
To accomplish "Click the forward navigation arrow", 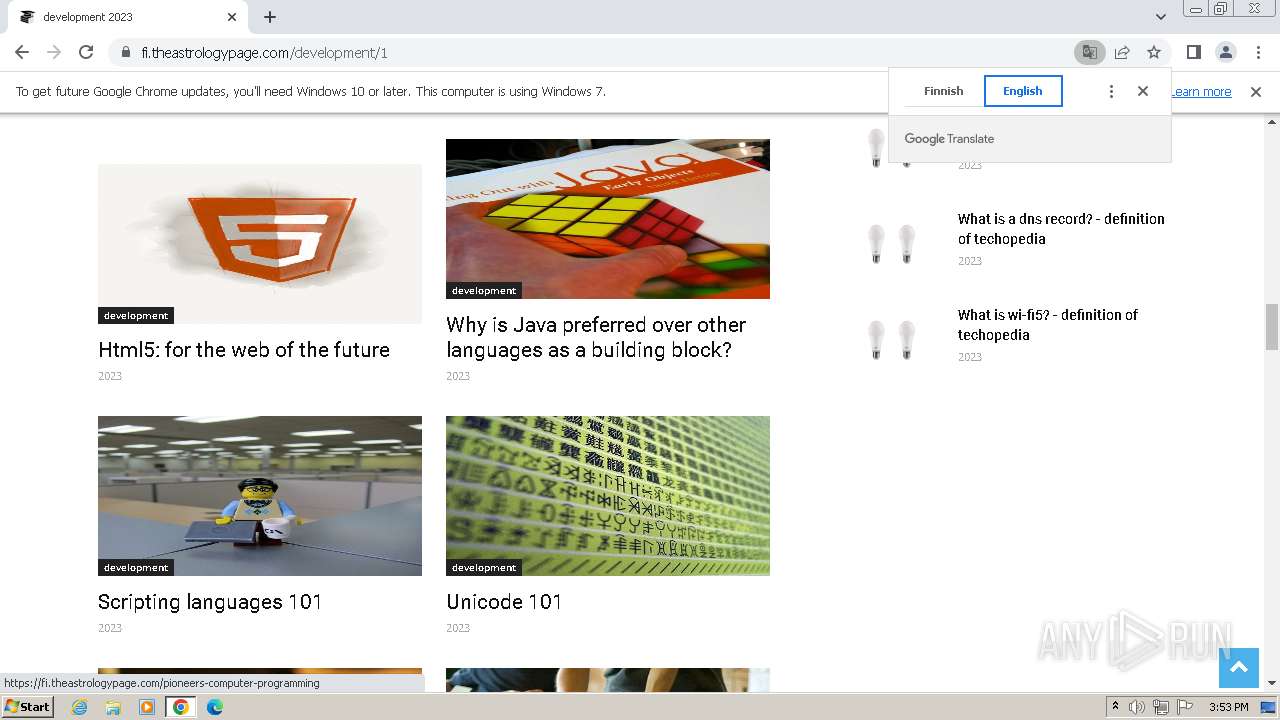I will pyautogui.click(x=54, y=52).
